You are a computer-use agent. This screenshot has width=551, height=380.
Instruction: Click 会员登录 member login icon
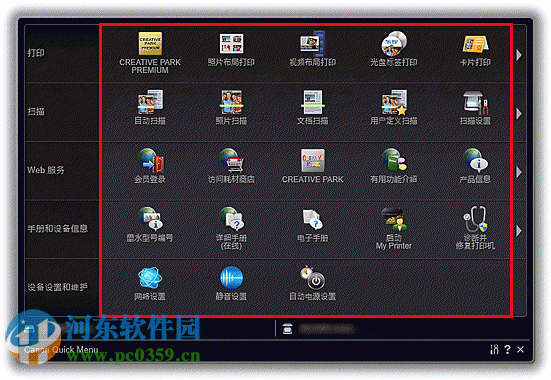tap(150, 161)
